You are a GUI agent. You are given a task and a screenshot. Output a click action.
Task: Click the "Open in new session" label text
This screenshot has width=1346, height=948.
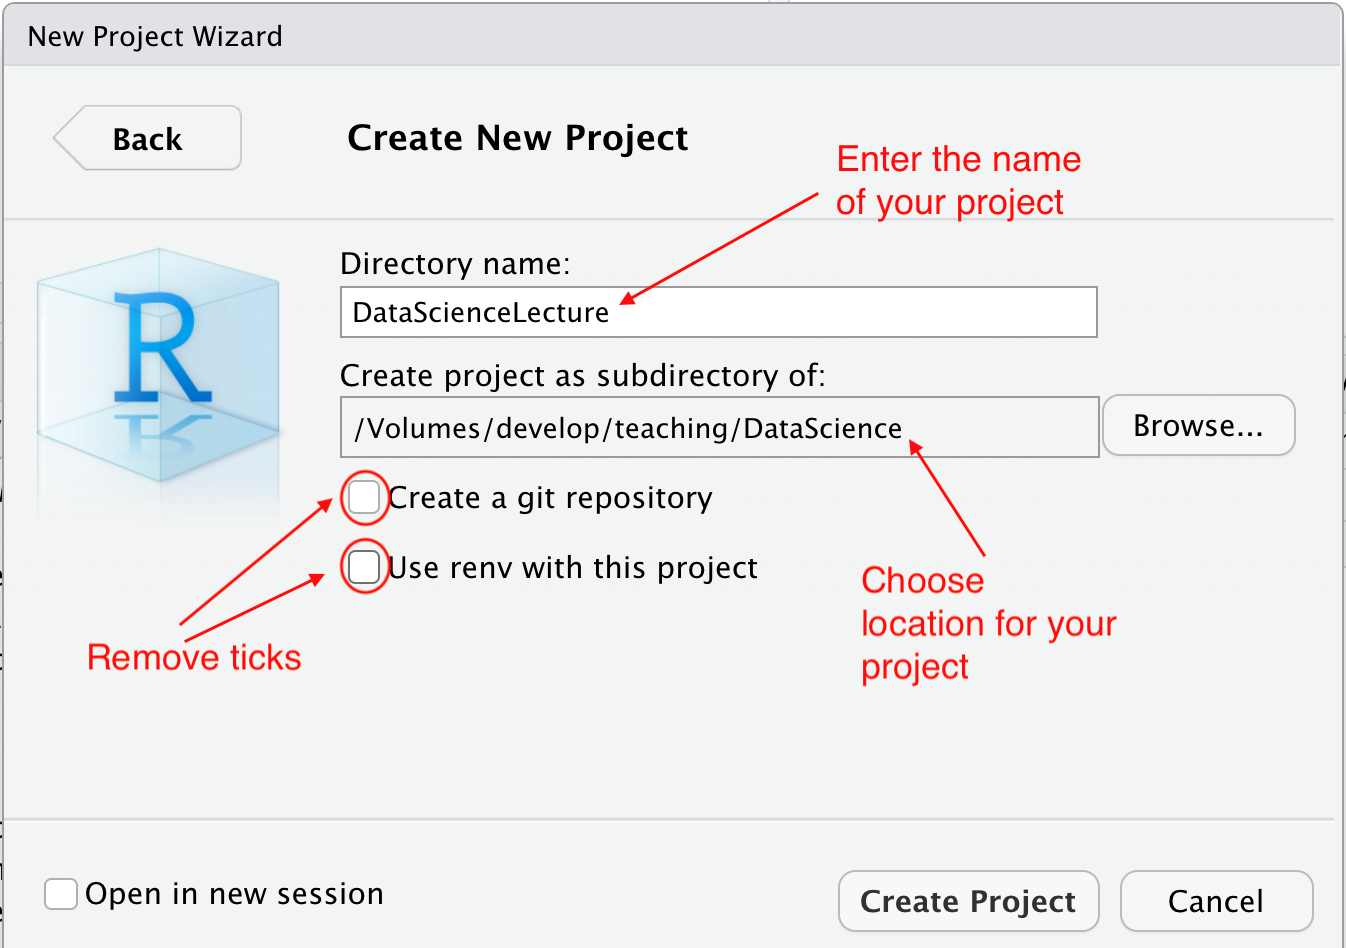(234, 894)
